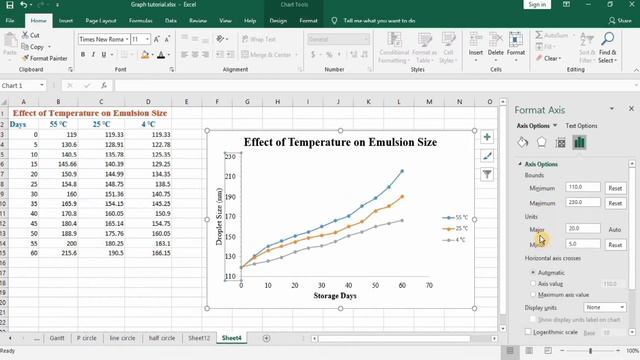This screenshot has height=360, width=640.
Task: Click the Insert cells icon
Action: coord(476,40)
